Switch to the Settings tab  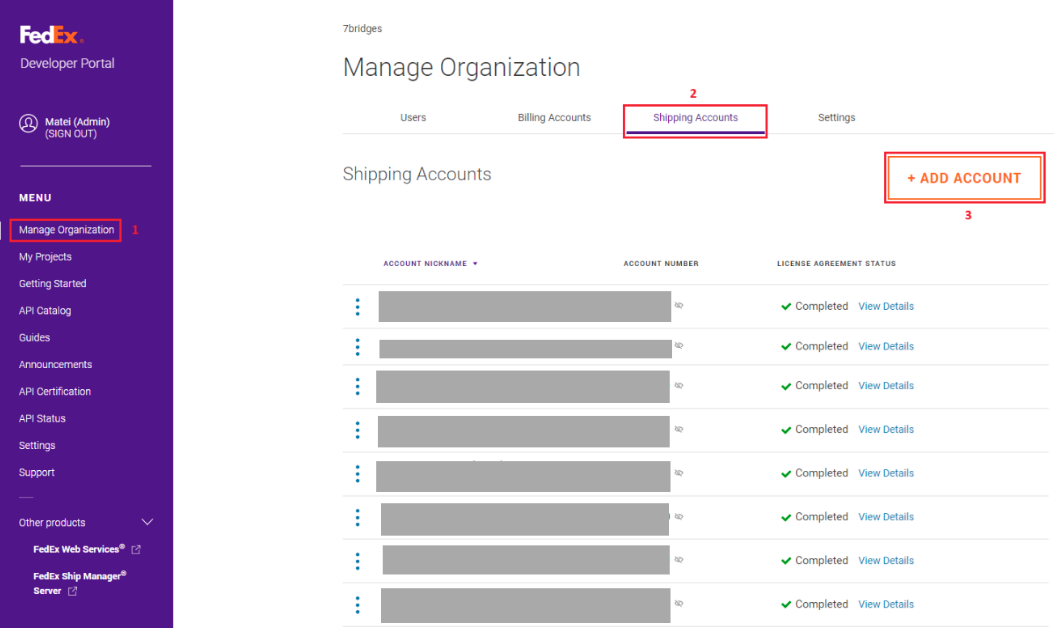tap(836, 117)
